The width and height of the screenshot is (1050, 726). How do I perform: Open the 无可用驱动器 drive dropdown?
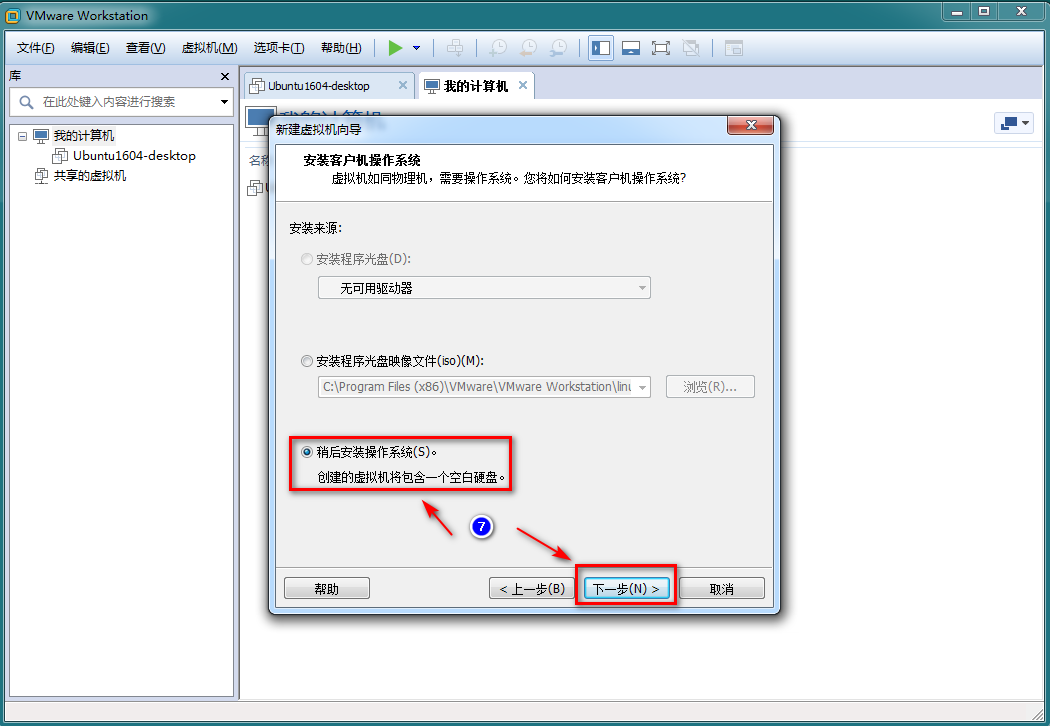click(x=484, y=288)
